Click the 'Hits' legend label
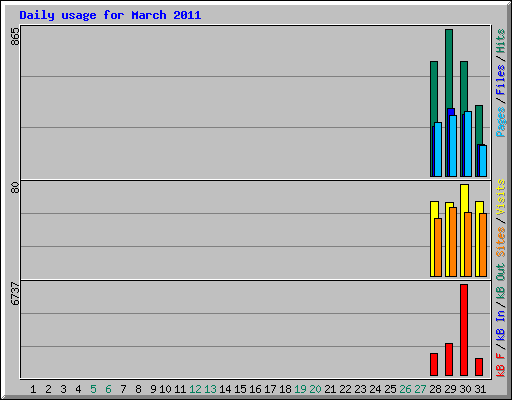Screen dimensions: 512x400 (x=501, y=41)
